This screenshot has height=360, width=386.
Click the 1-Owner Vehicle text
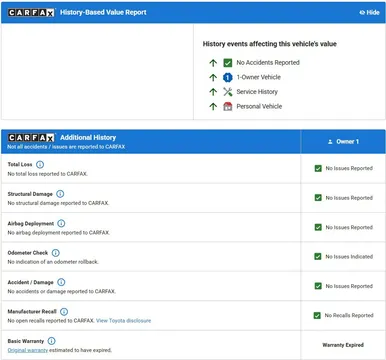coord(259,77)
